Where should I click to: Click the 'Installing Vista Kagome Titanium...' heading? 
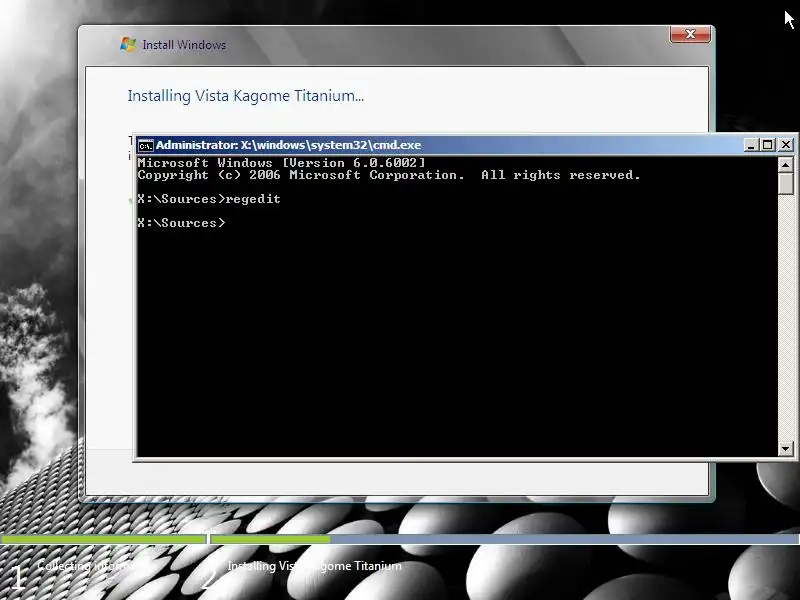(x=245, y=96)
